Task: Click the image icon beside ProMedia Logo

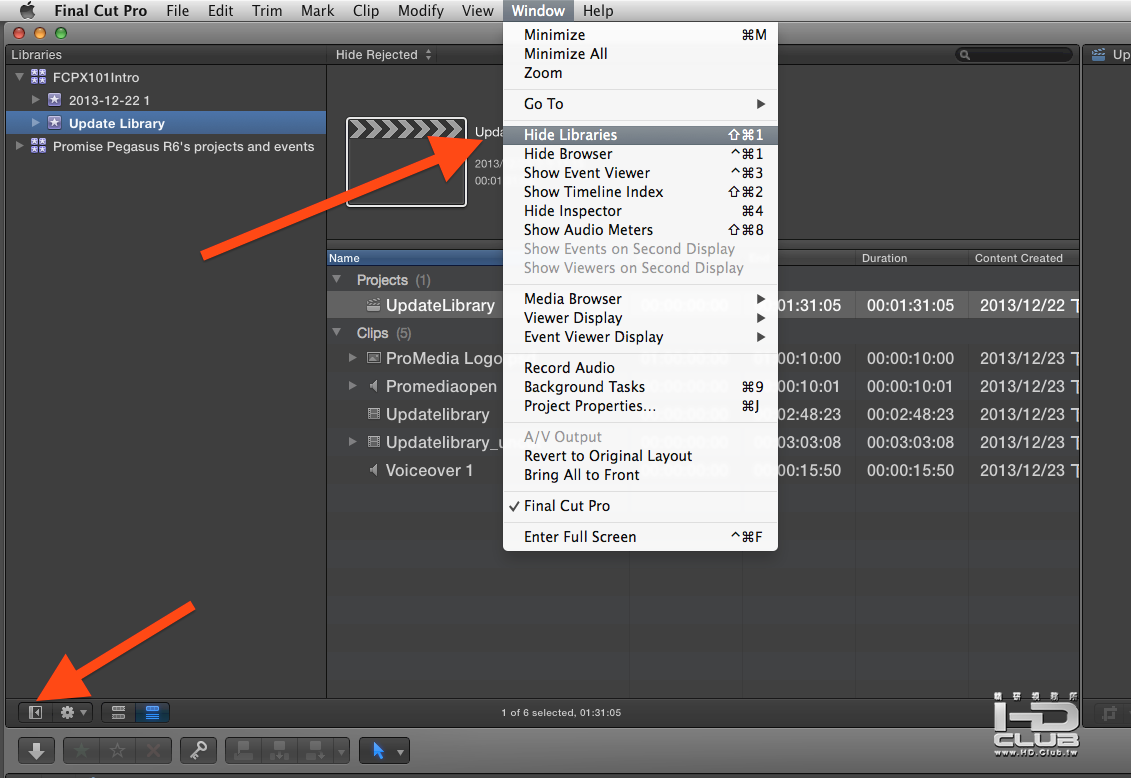Action: point(374,358)
